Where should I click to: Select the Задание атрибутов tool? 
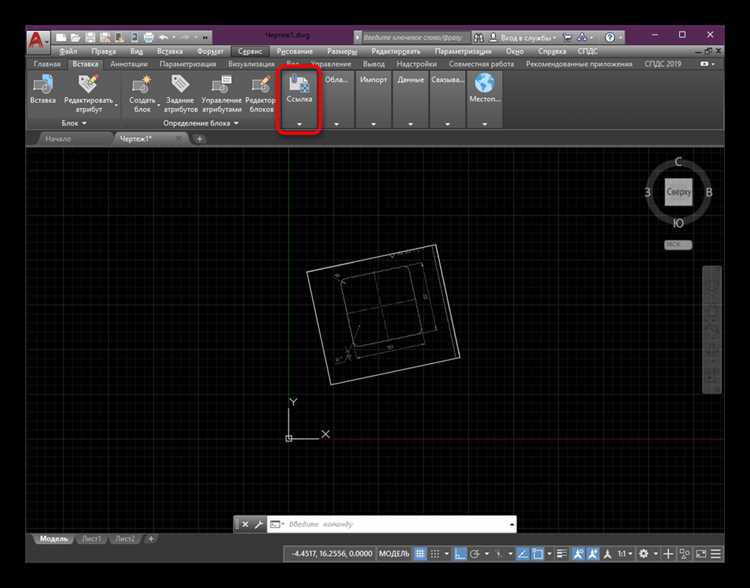pos(180,93)
